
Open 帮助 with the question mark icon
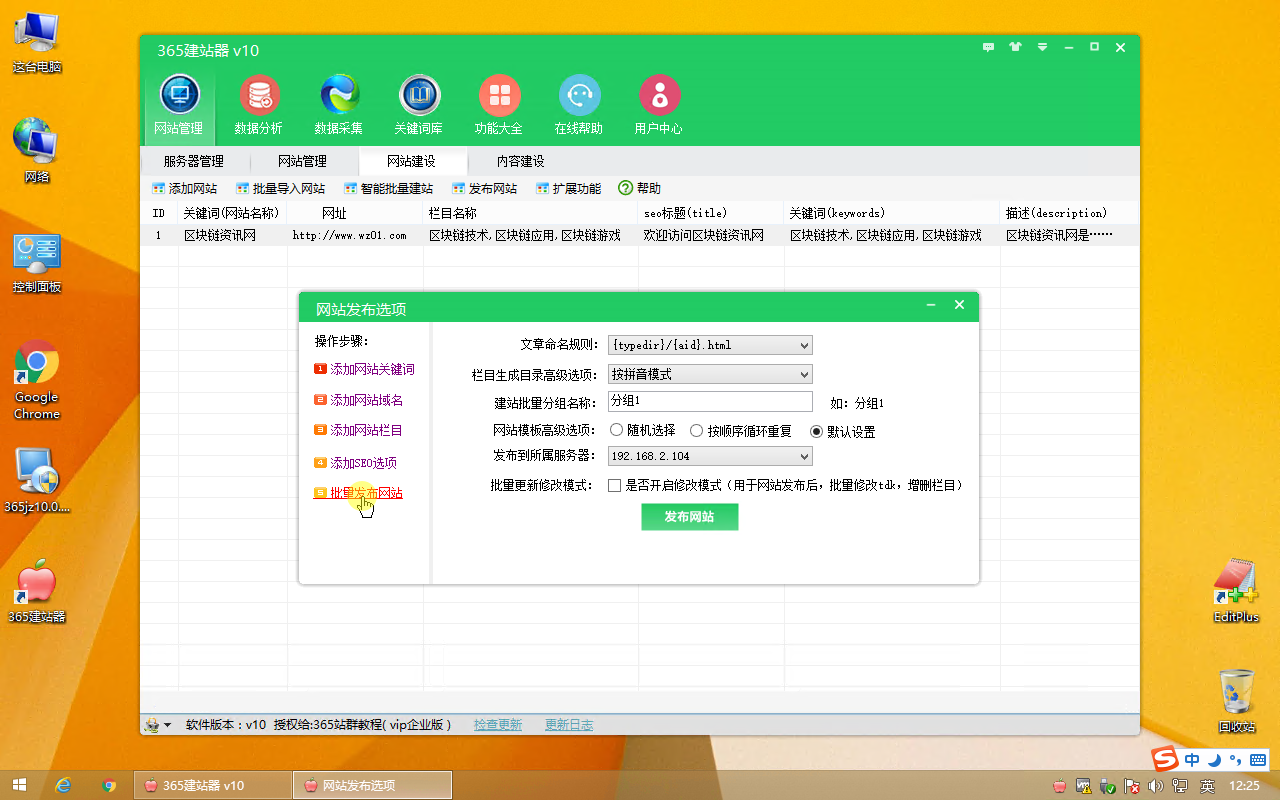point(640,188)
